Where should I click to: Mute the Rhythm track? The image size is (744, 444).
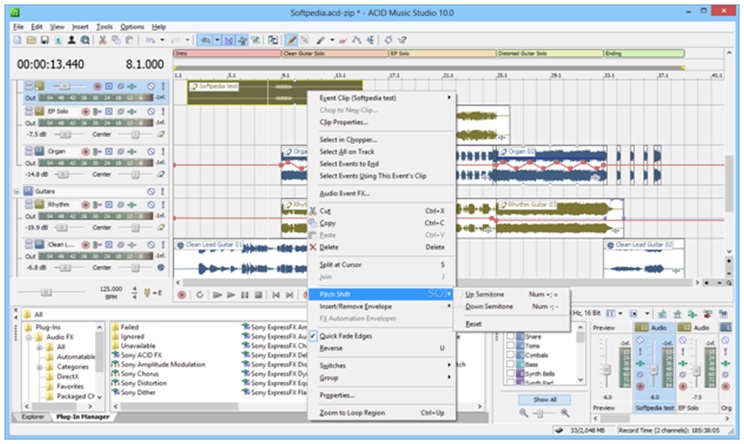point(151,204)
